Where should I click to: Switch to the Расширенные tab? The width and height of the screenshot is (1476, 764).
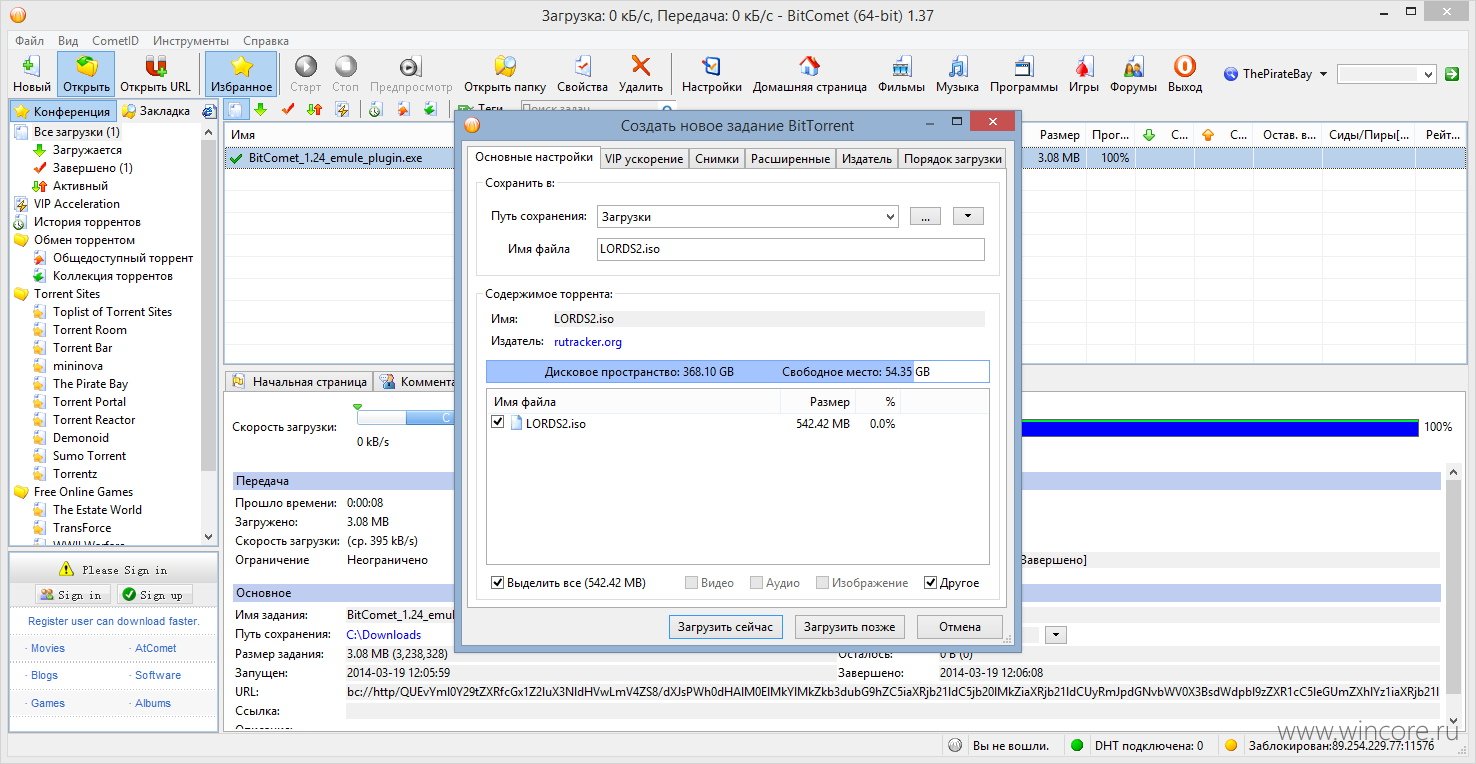coord(790,158)
